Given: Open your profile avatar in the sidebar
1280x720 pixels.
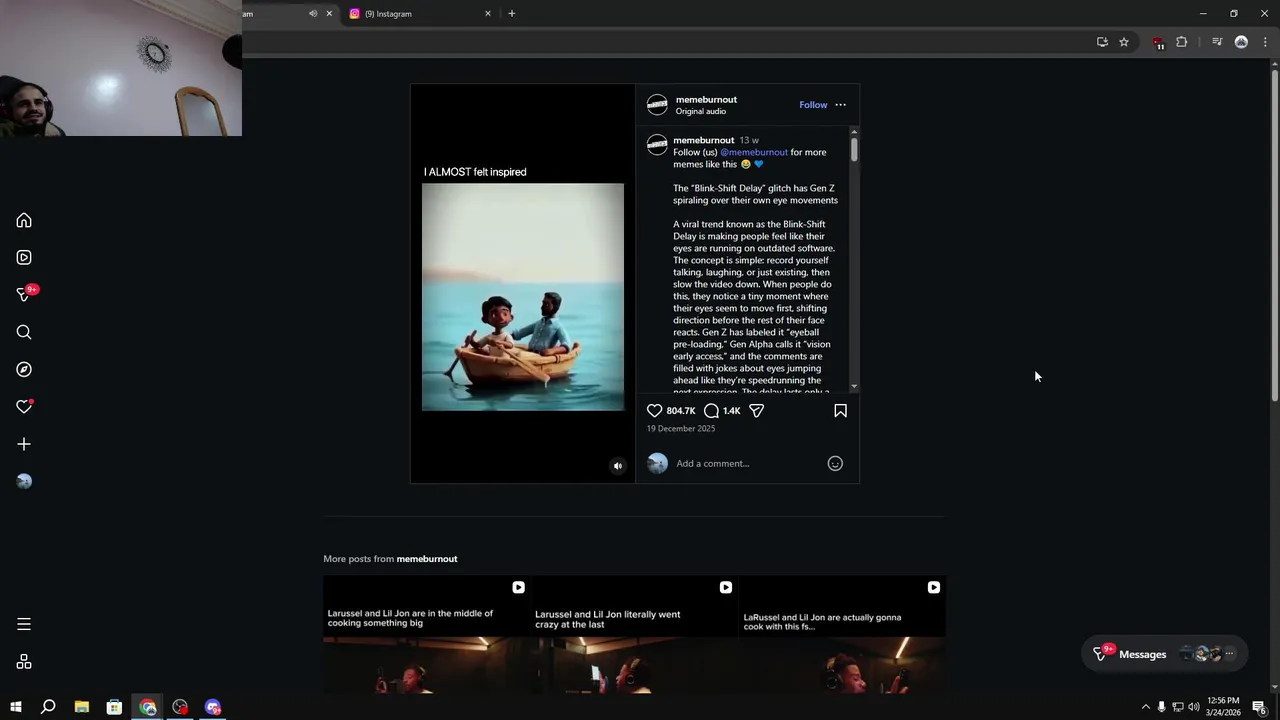Looking at the screenshot, I should [x=24, y=481].
